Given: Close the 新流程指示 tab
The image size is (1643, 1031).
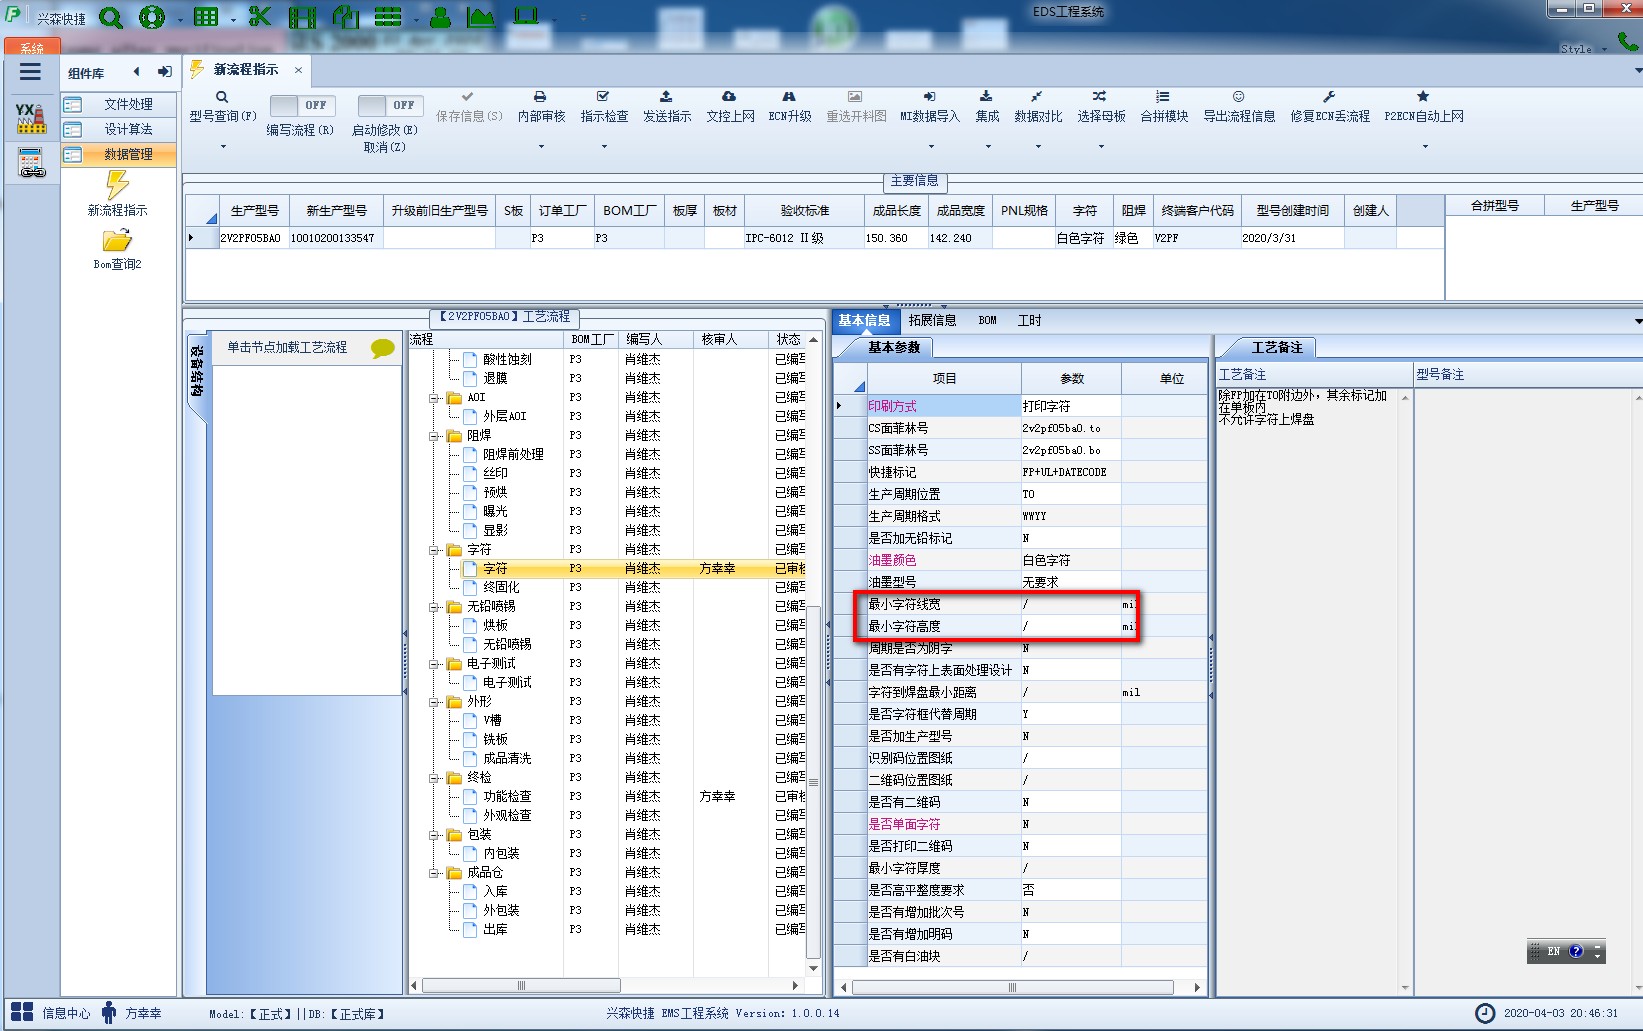Looking at the screenshot, I should point(298,70).
